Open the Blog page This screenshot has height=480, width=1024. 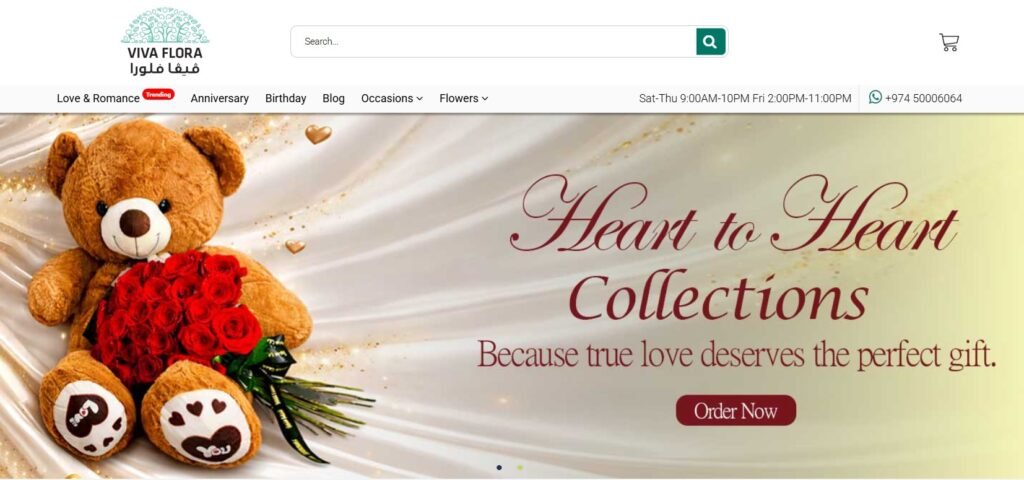coord(333,99)
